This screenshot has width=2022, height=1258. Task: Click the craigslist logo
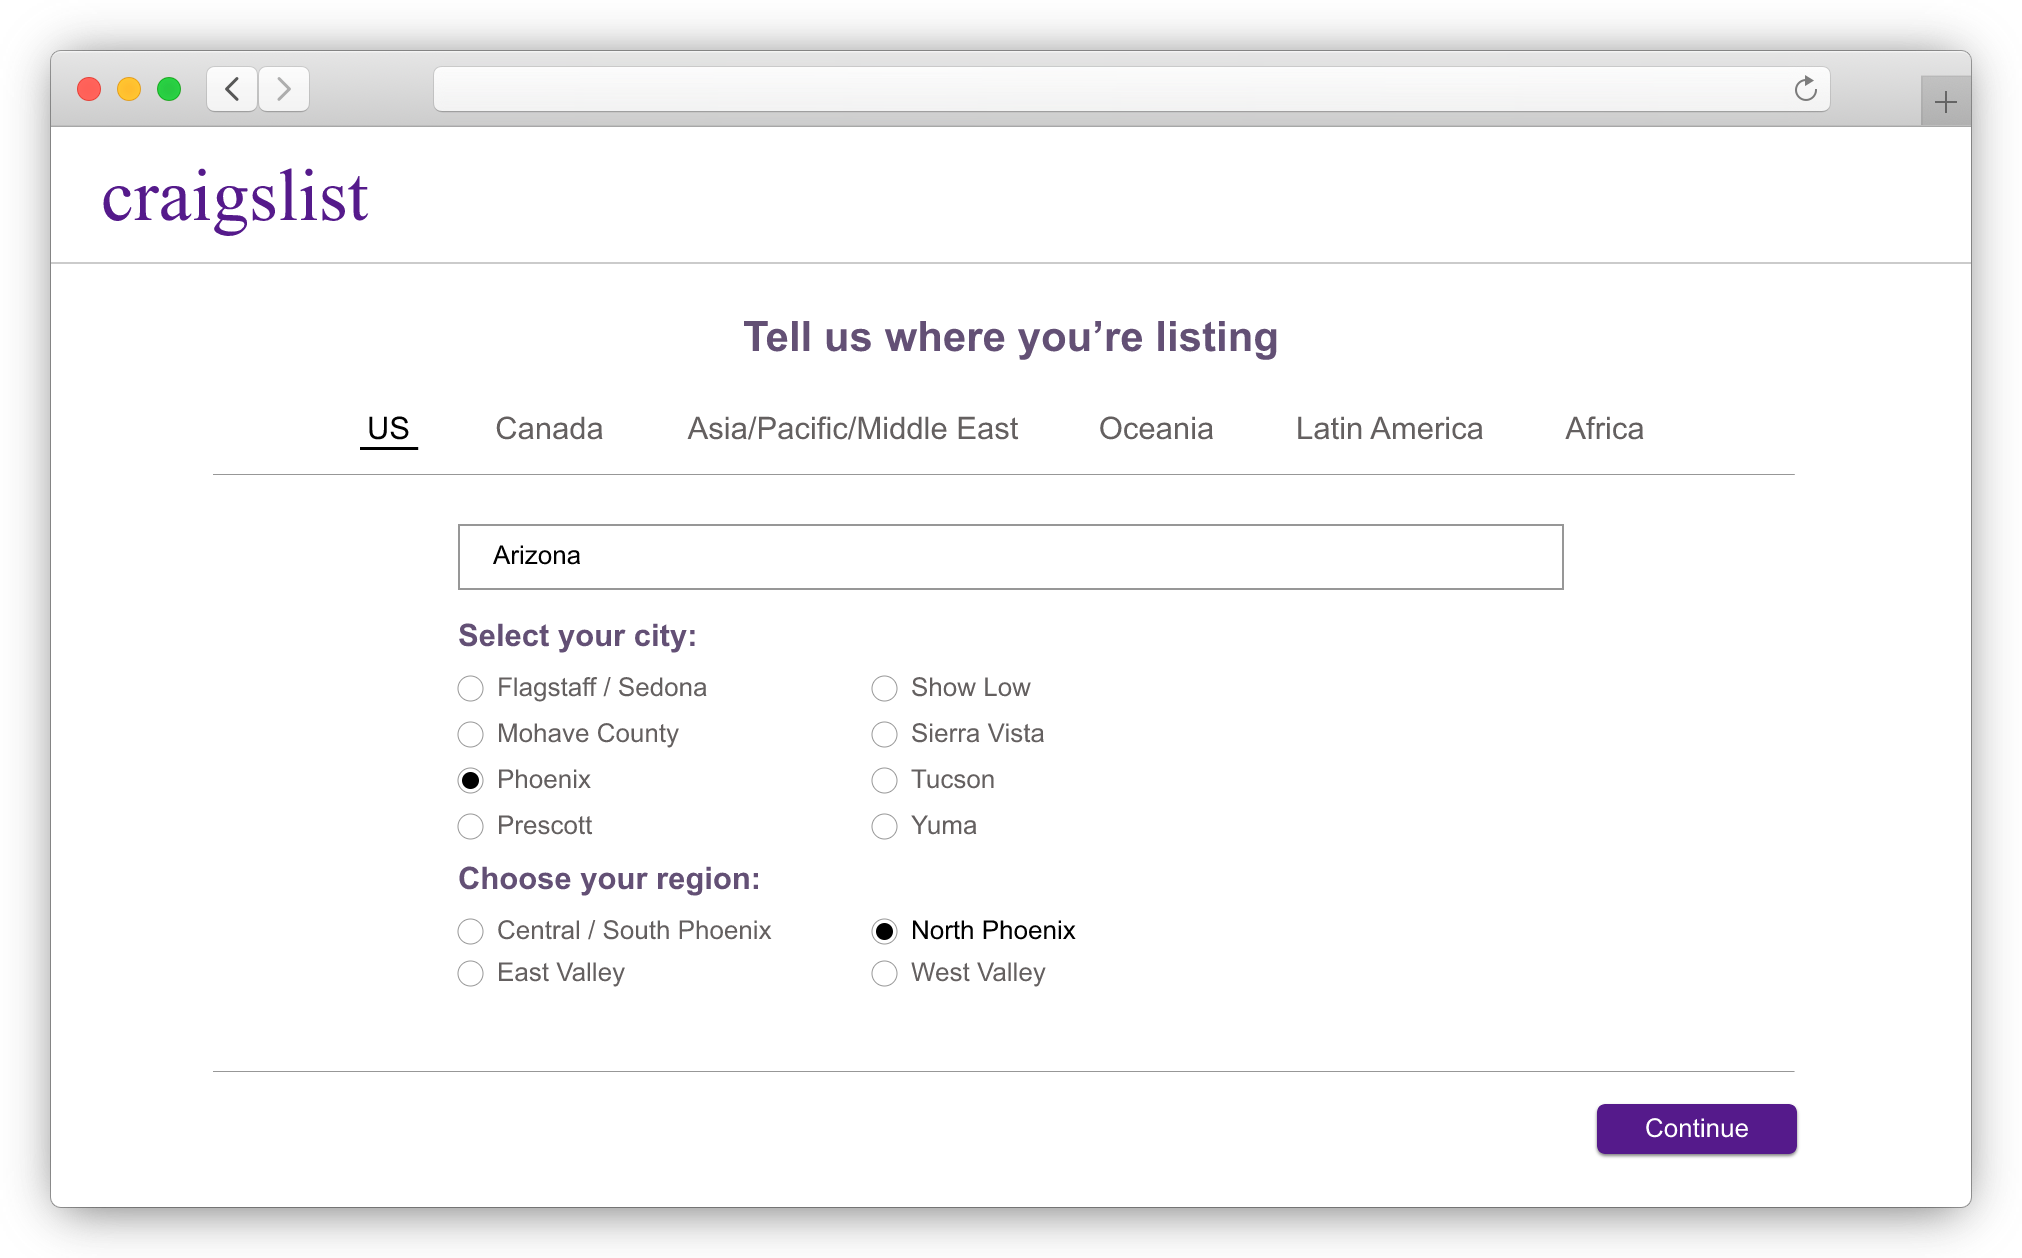tap(235, 197)
